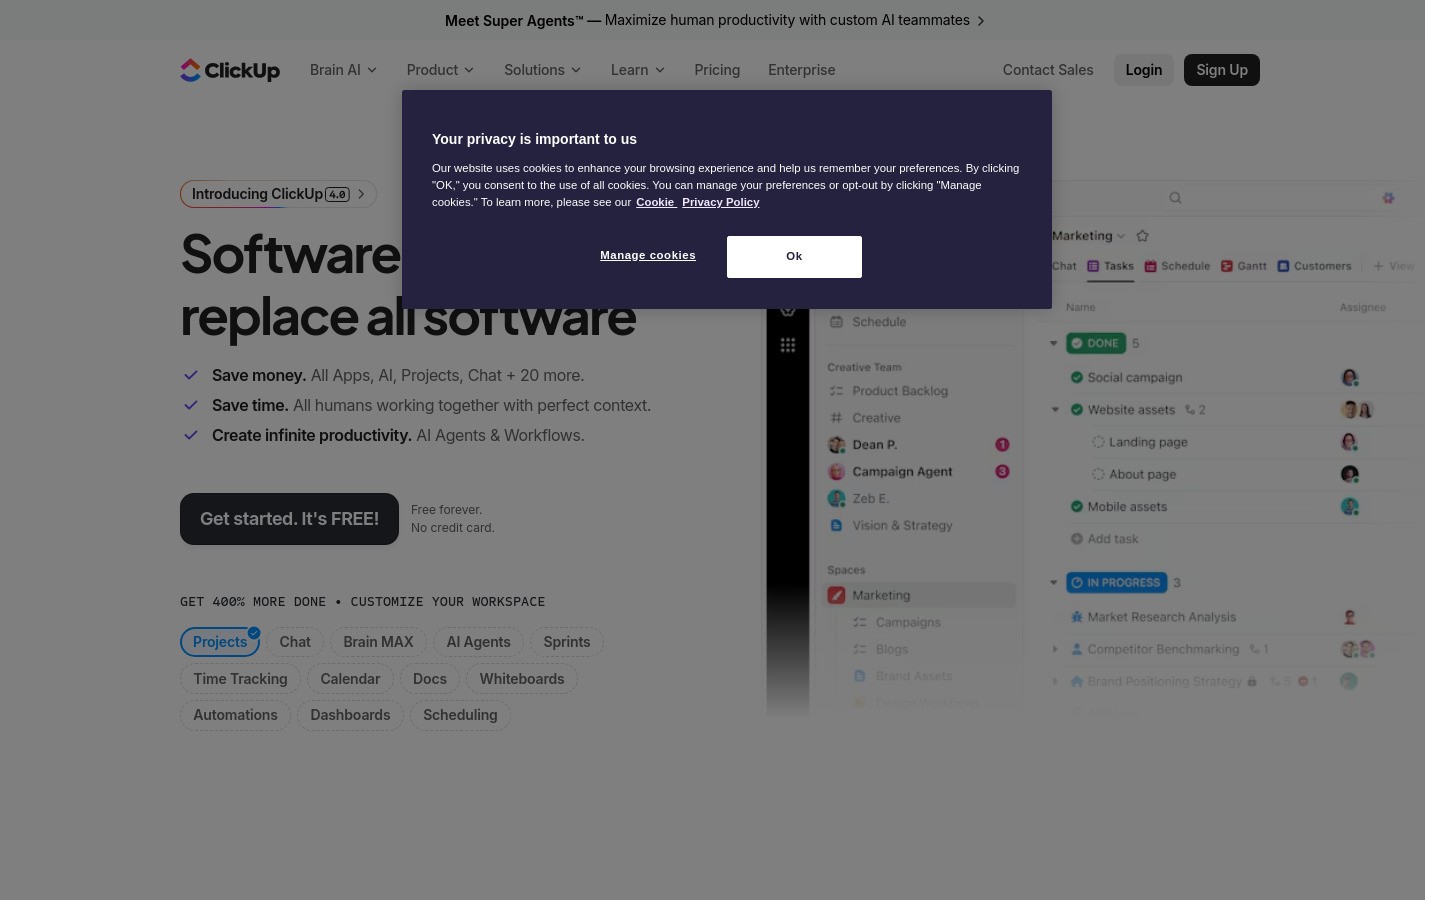Viewport: 1440px width, 900px height.
Task: Click the Brand Assets document icon
Action: tap(859, 676)
